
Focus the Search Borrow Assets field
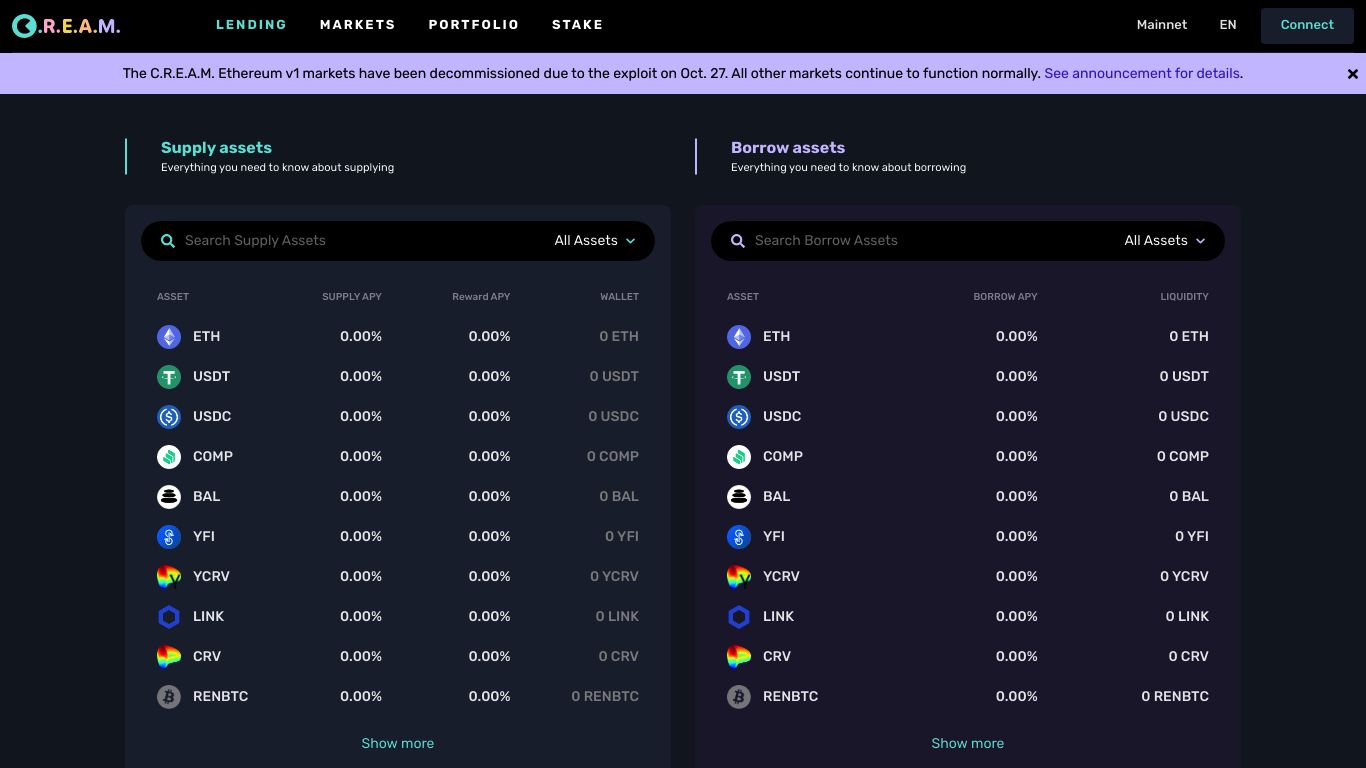930,241
